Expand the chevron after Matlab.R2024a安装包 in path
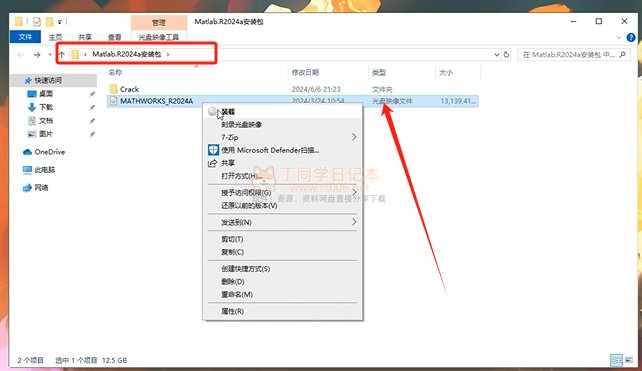The width and height of the screenshot is (642, 371). point(168,54)
